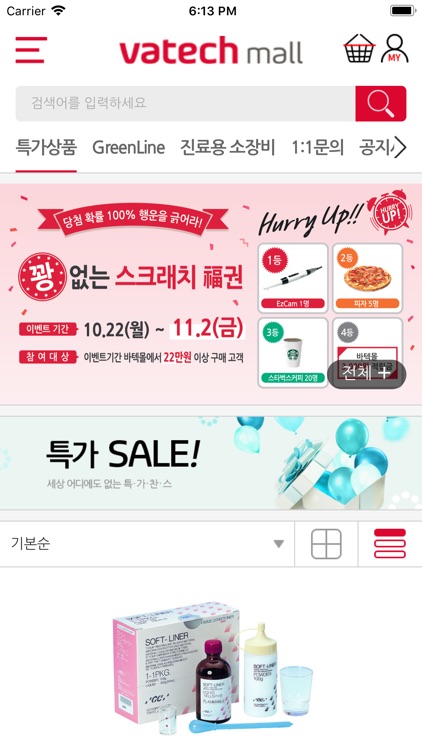The height and width of the screenshot is (750, 422).
Task: Open the hamburger menu icon
Action: (x=31, y=50)
